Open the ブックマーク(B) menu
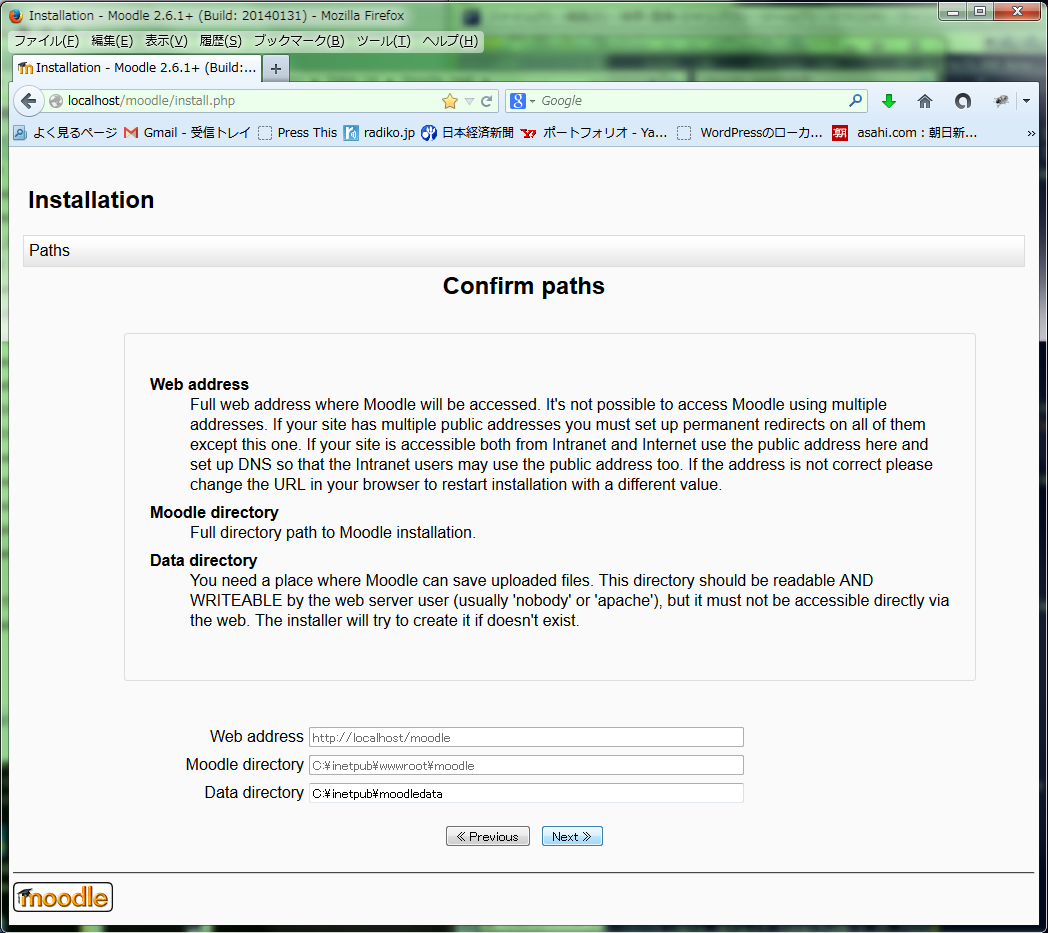1048x933 pixels. (x=299, y=41)
